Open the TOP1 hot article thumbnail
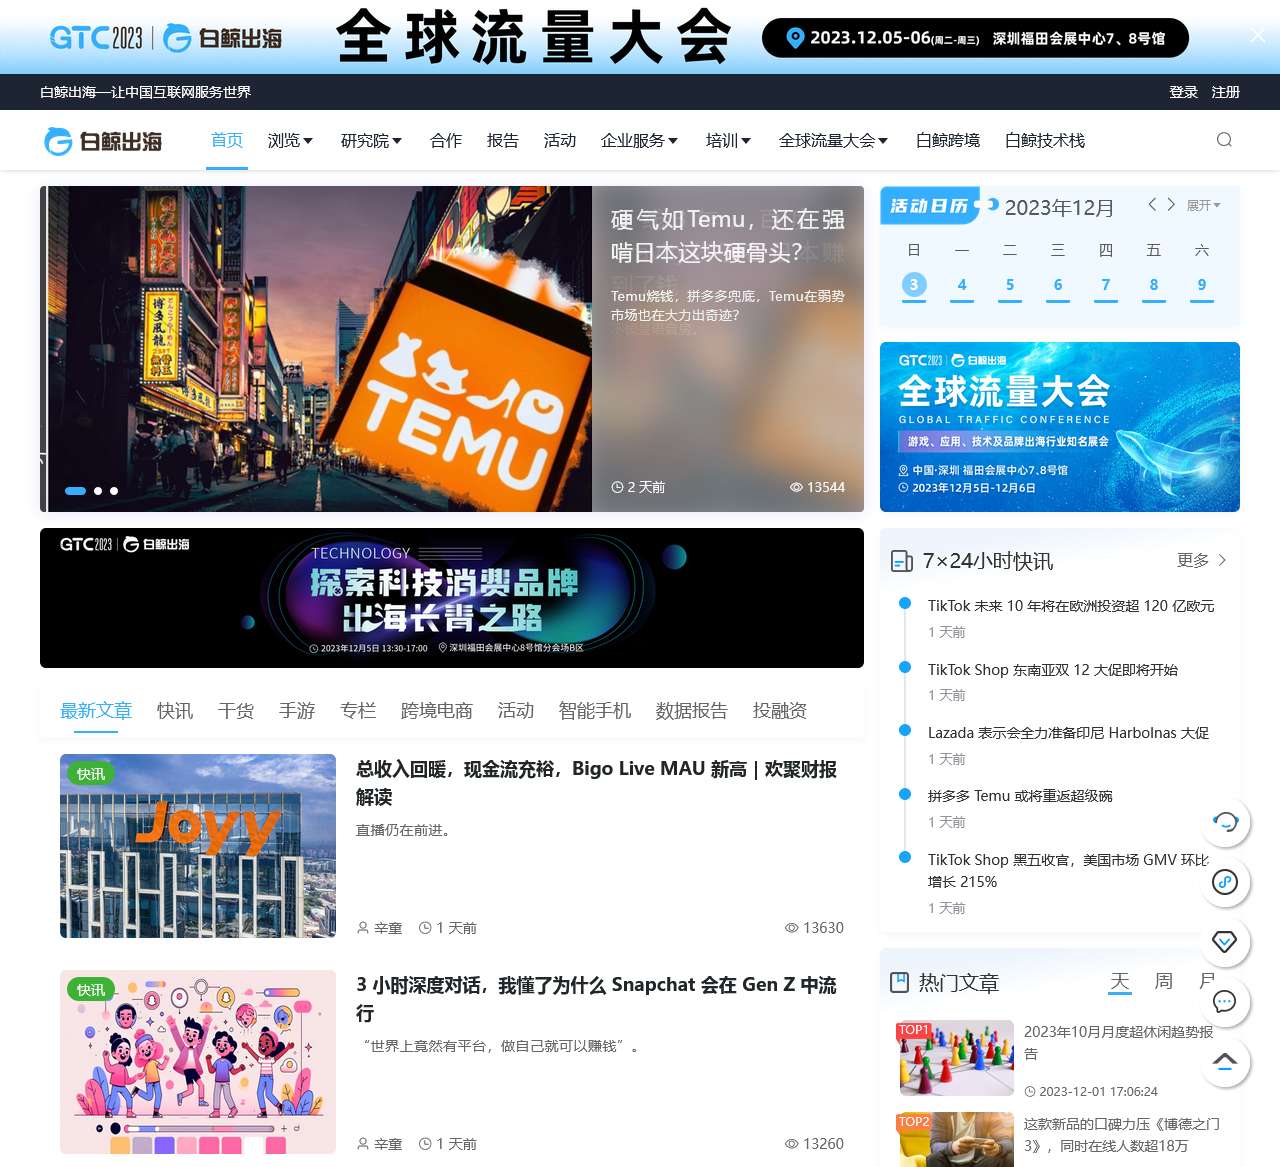 tap(955, 1057)
